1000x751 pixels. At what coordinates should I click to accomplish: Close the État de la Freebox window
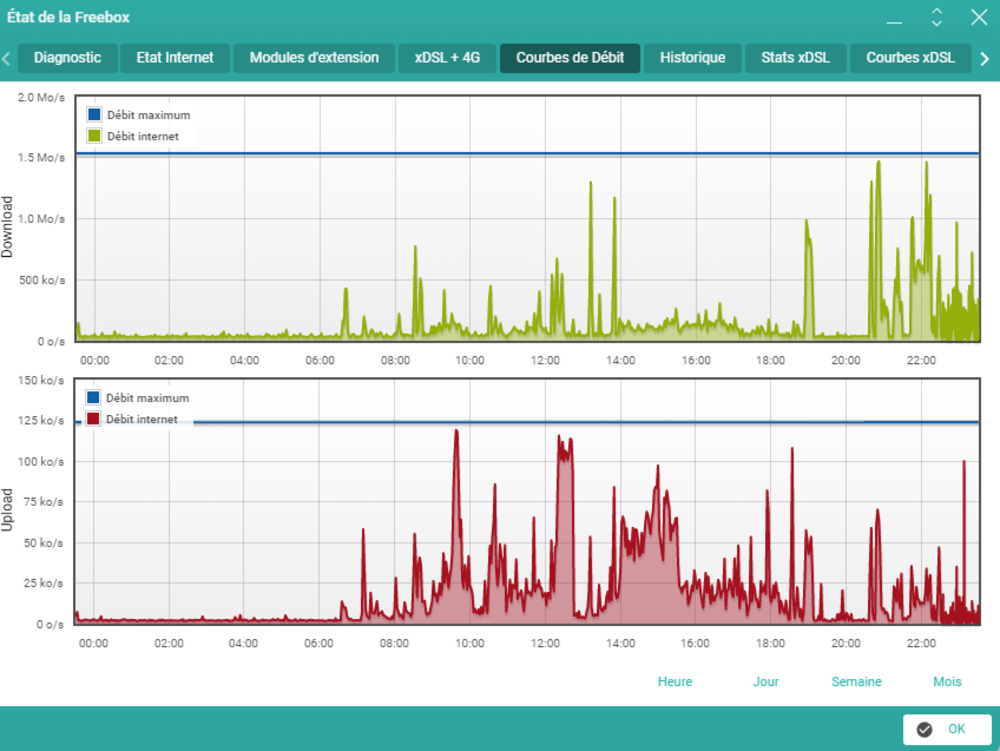click(979, 17)
